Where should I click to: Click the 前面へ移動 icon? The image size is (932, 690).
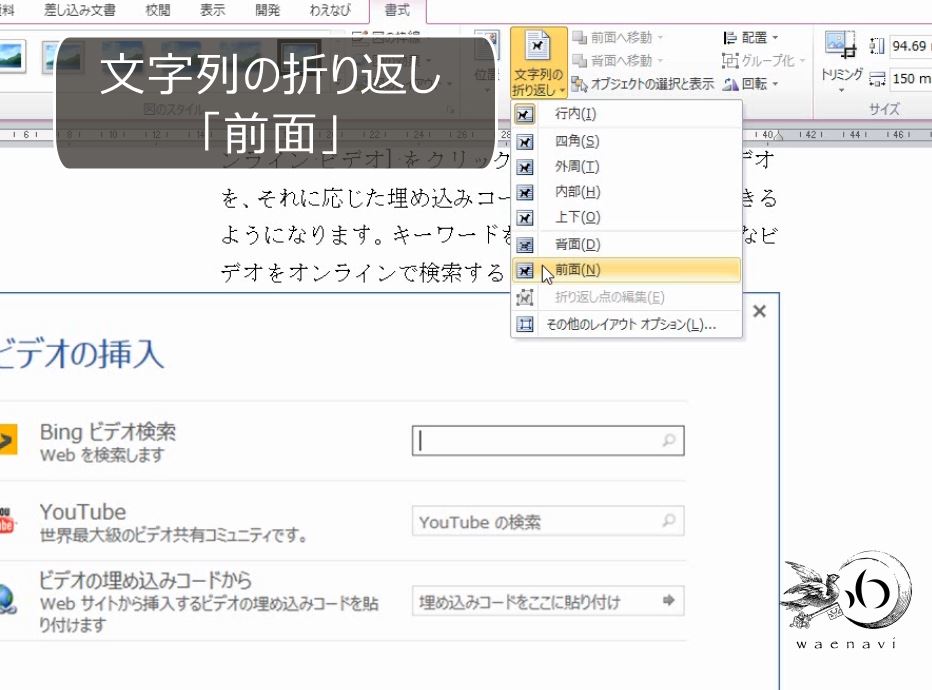[x=580, y=37]
